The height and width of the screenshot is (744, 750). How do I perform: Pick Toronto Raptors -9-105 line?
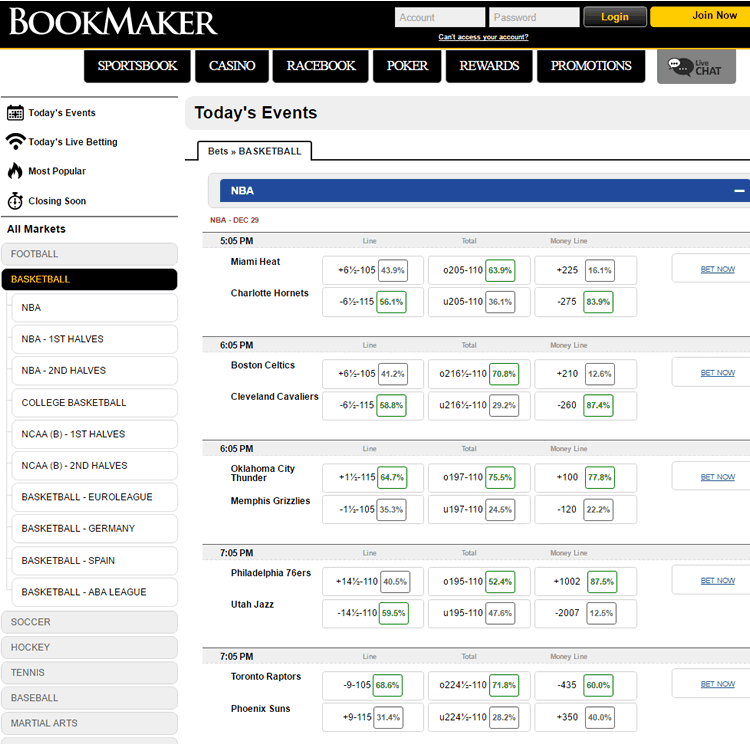(x=373, y=685)
